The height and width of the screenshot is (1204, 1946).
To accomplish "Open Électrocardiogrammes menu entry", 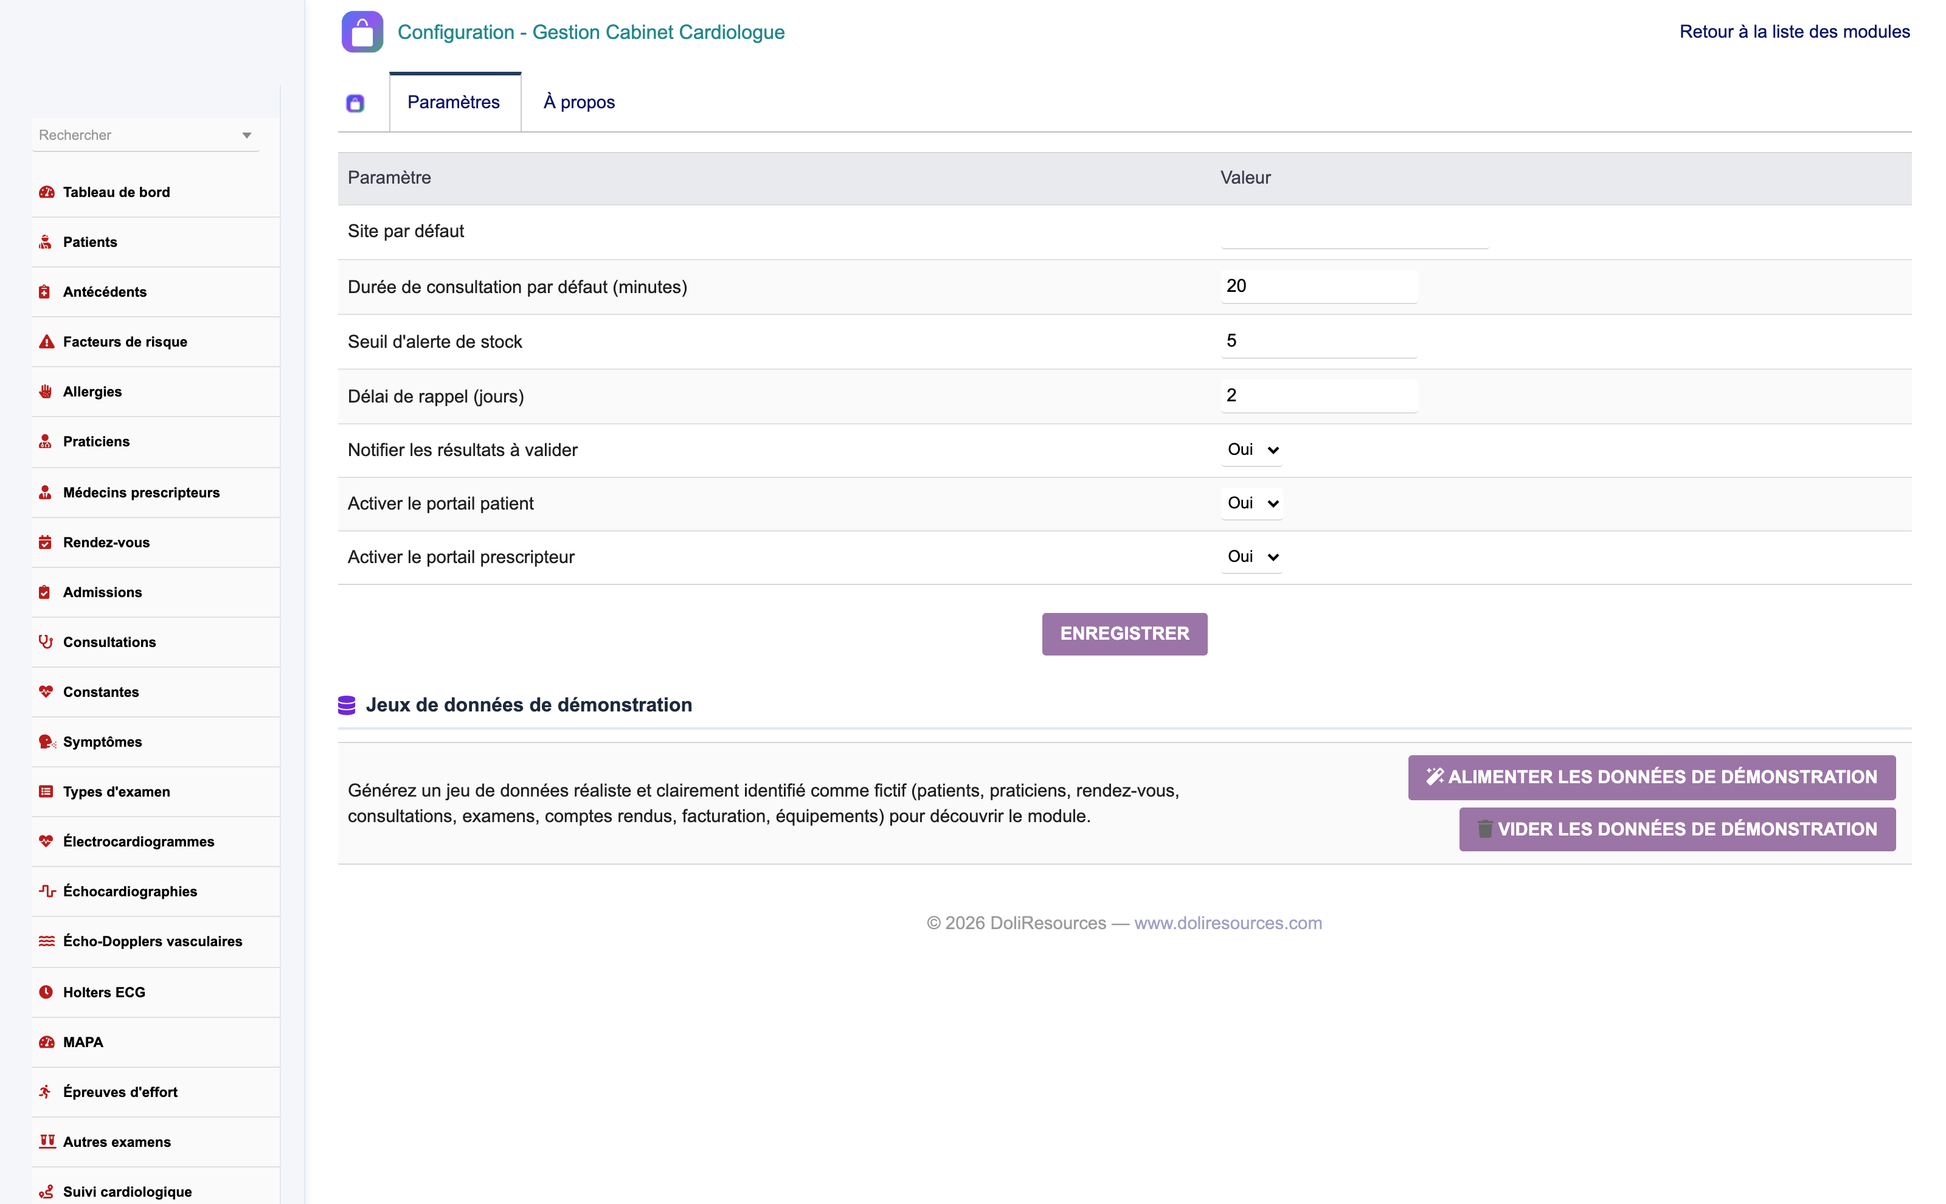I will 139,842.
